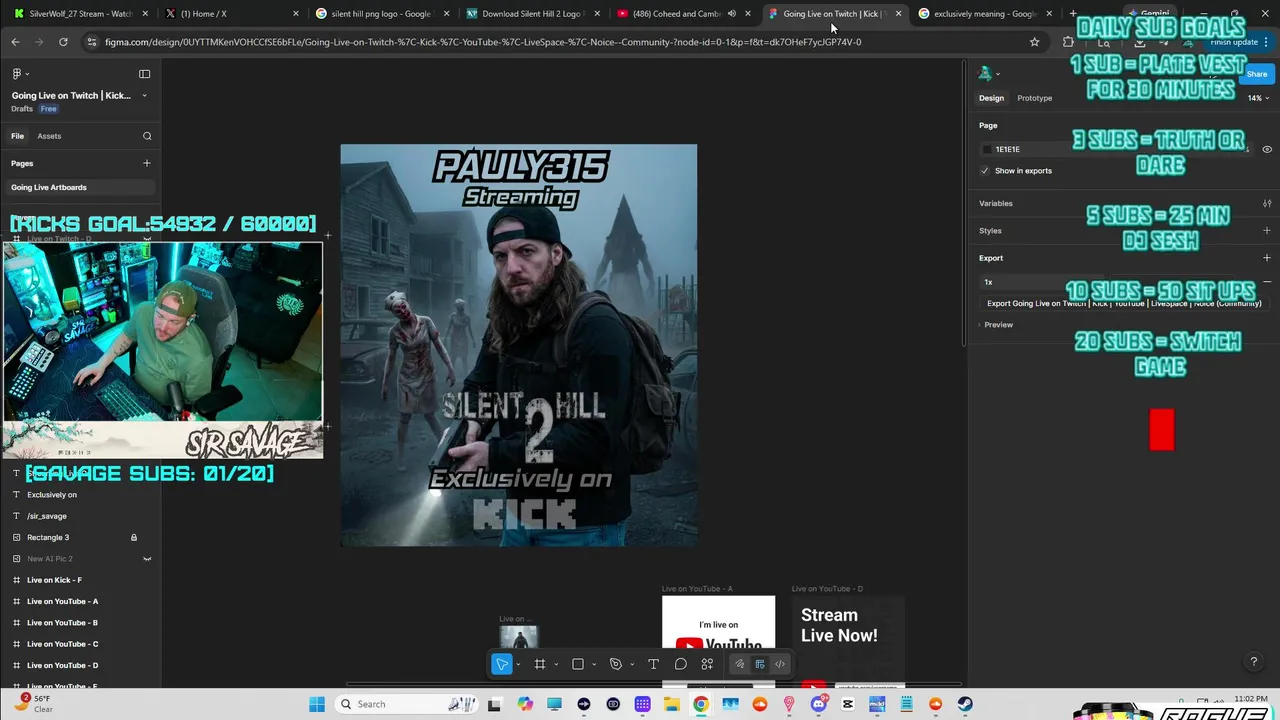The width and height of the screenshot is (1280, 720).
Task: Select the Text tool
Action: tap(653, 664)
